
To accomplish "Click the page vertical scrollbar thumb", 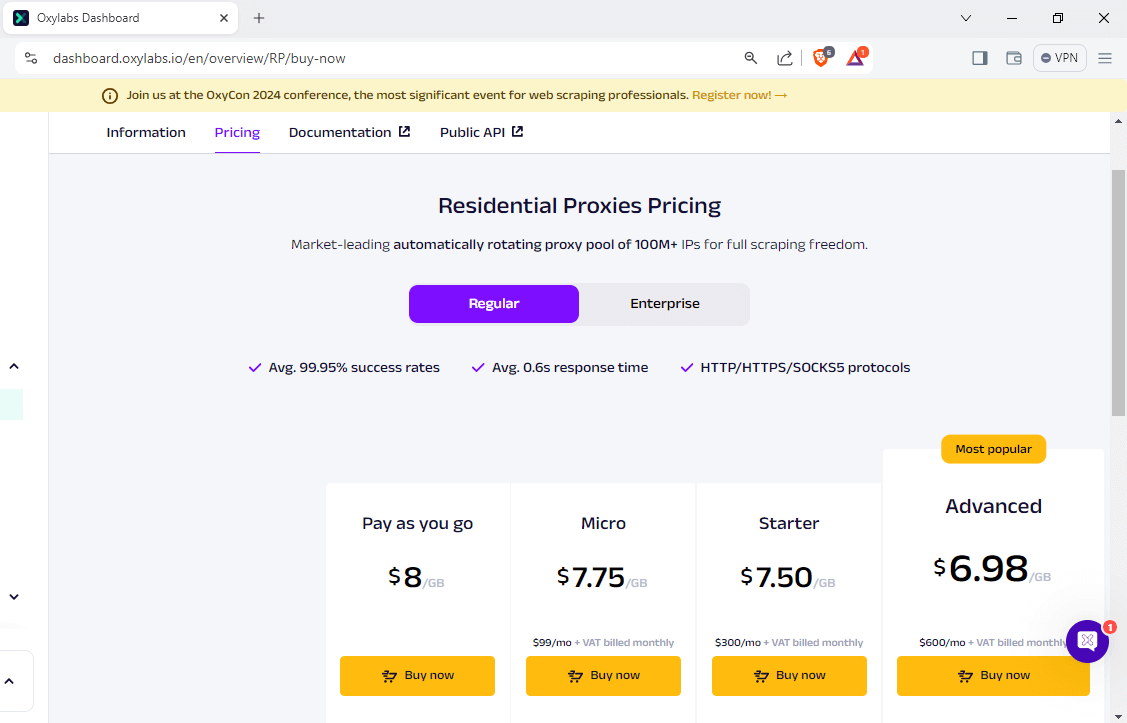I will (x=1118, y=290).
